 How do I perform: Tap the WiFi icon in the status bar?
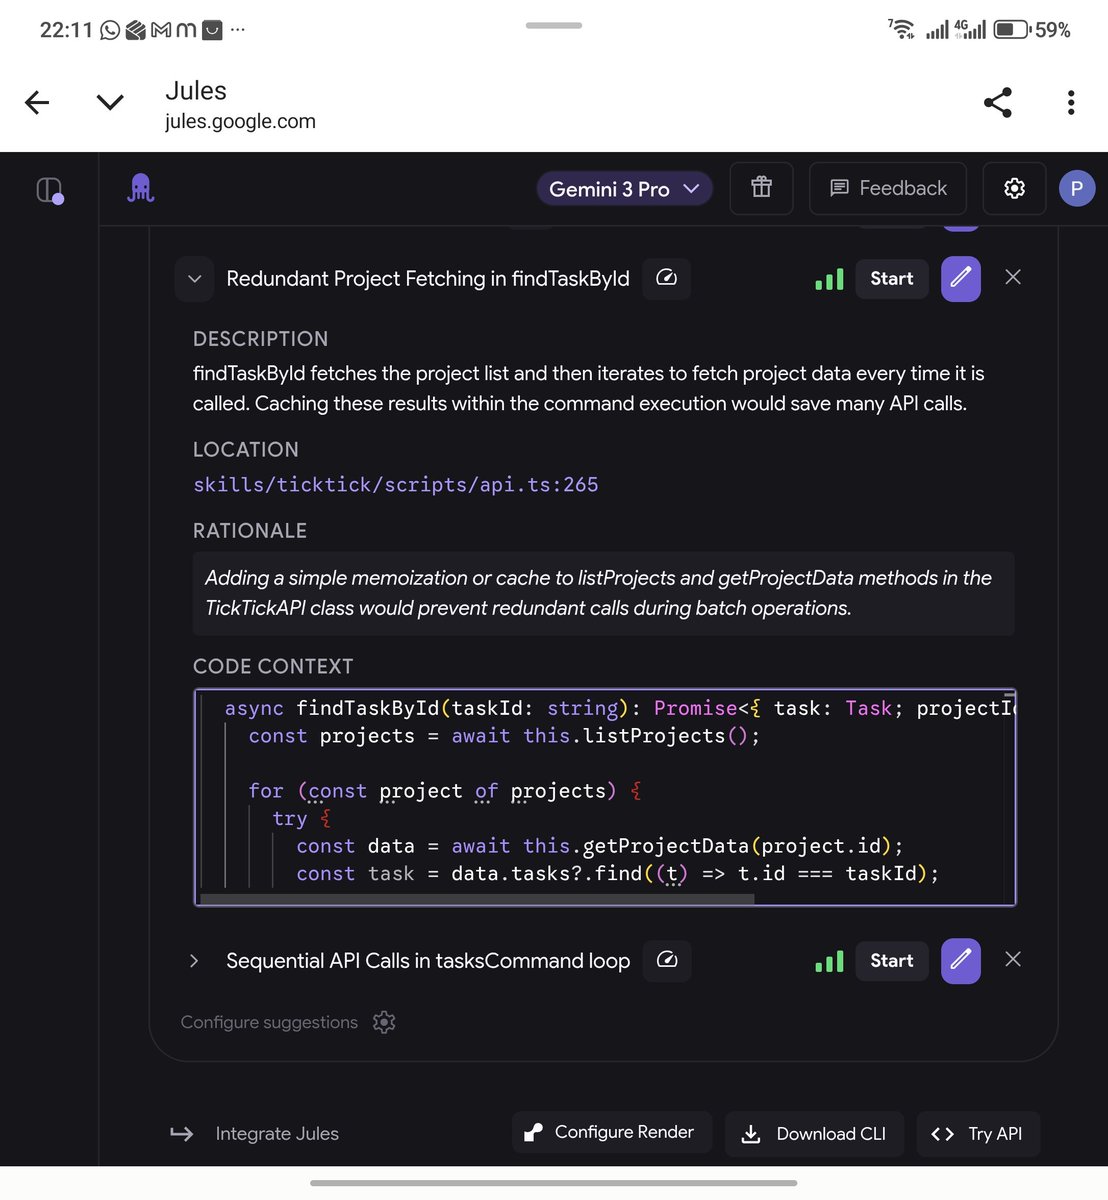[x=901, y=29]
